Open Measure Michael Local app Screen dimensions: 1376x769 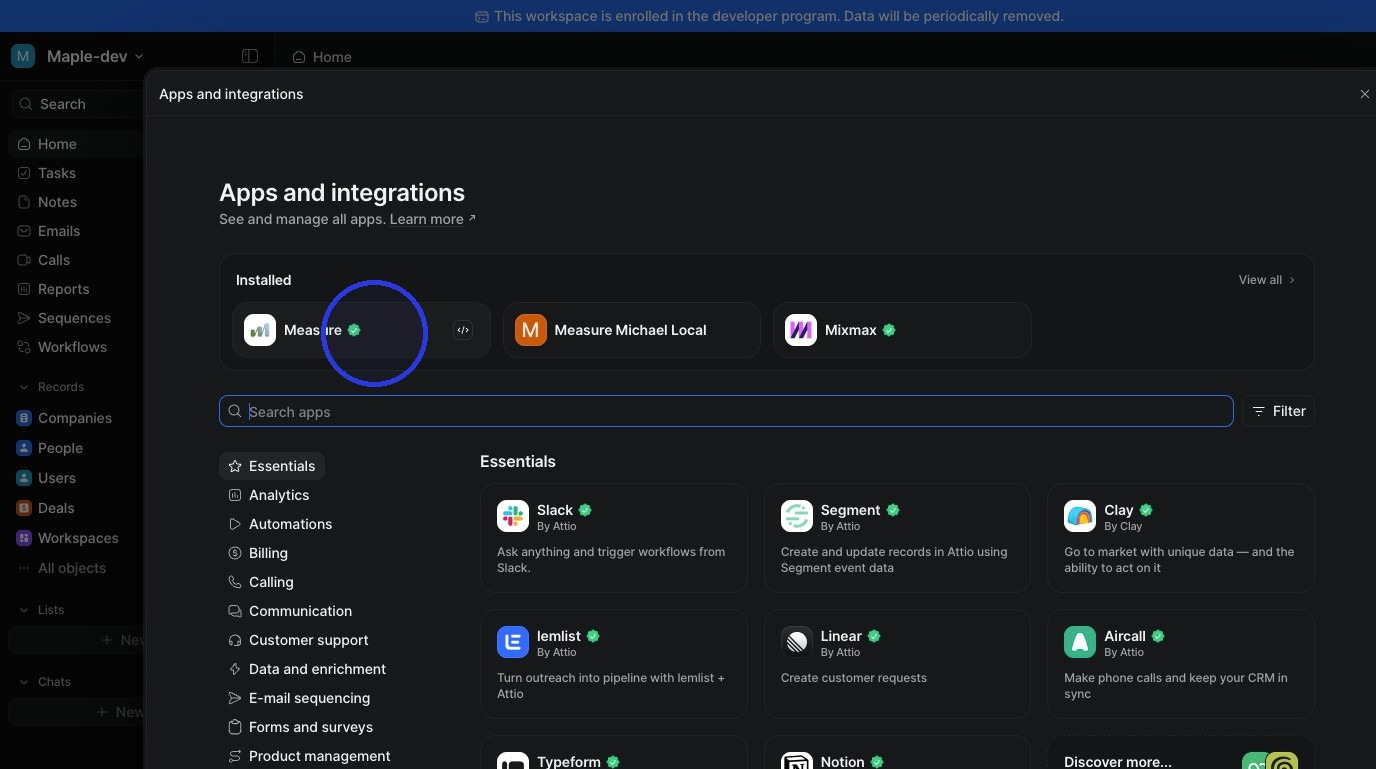coord(631,330)
